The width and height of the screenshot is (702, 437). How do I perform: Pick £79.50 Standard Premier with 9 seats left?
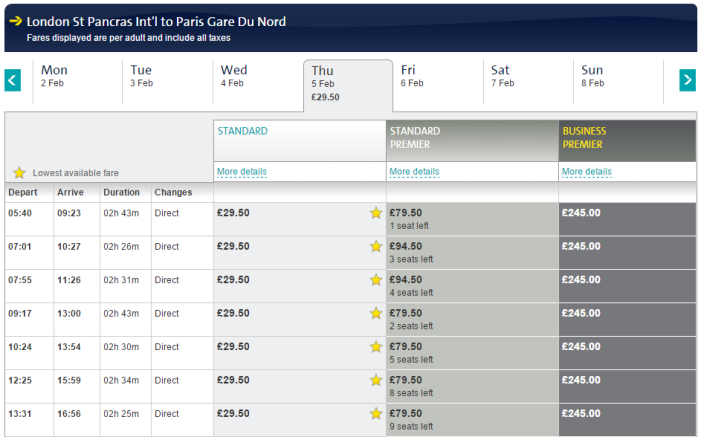point(472,420)
